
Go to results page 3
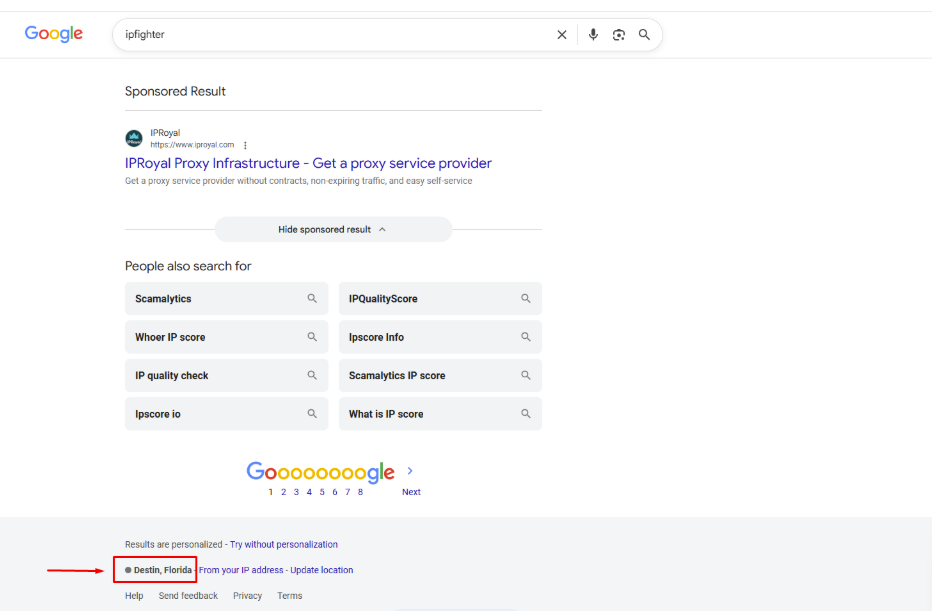pyautogui.click(x=296, y=492)
